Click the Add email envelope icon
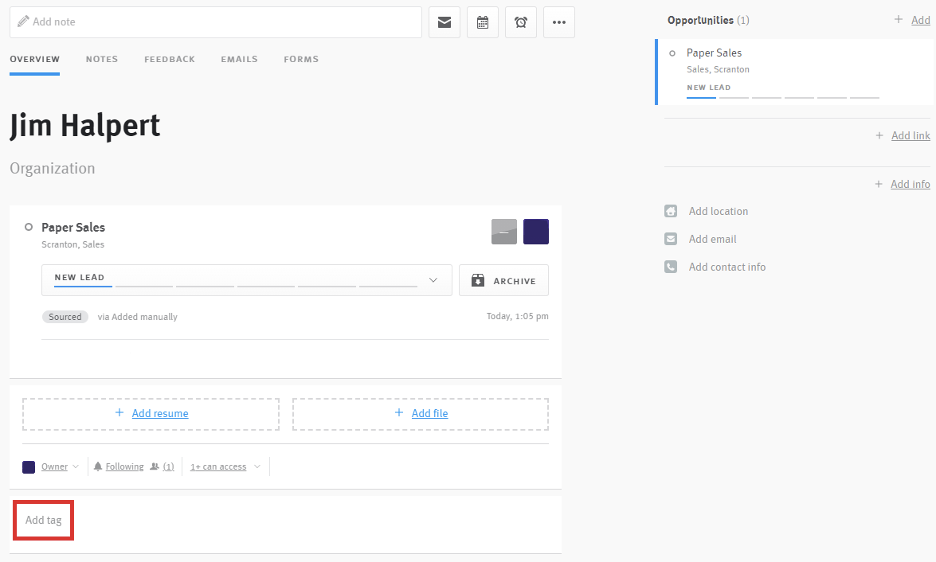This screenshot has height=562, width=936. click(670, 239)
